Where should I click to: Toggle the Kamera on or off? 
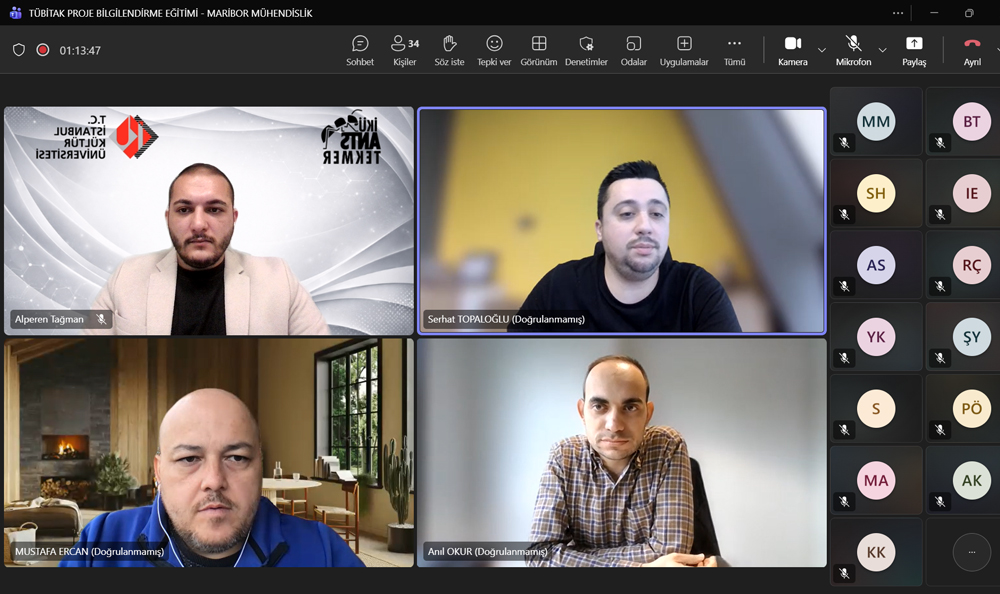(792, 49)
